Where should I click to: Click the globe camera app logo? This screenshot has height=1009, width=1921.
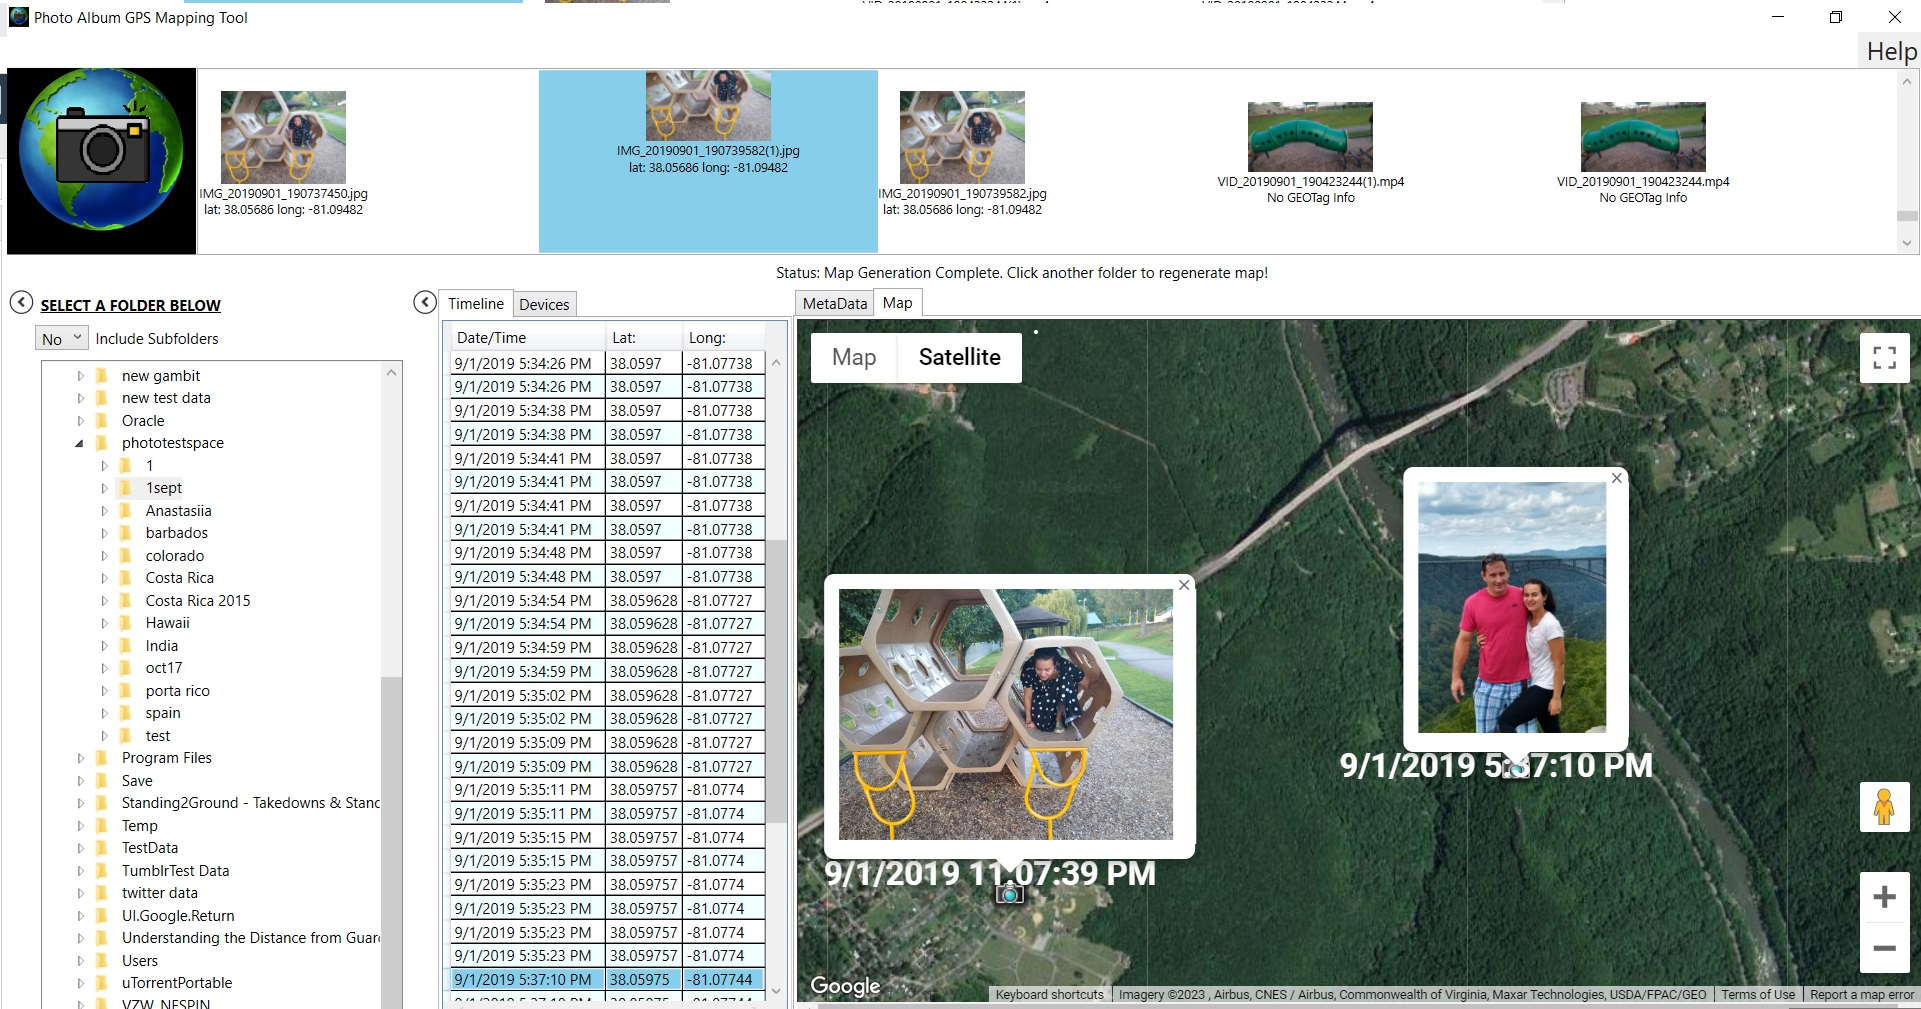[x=101, y=160]
